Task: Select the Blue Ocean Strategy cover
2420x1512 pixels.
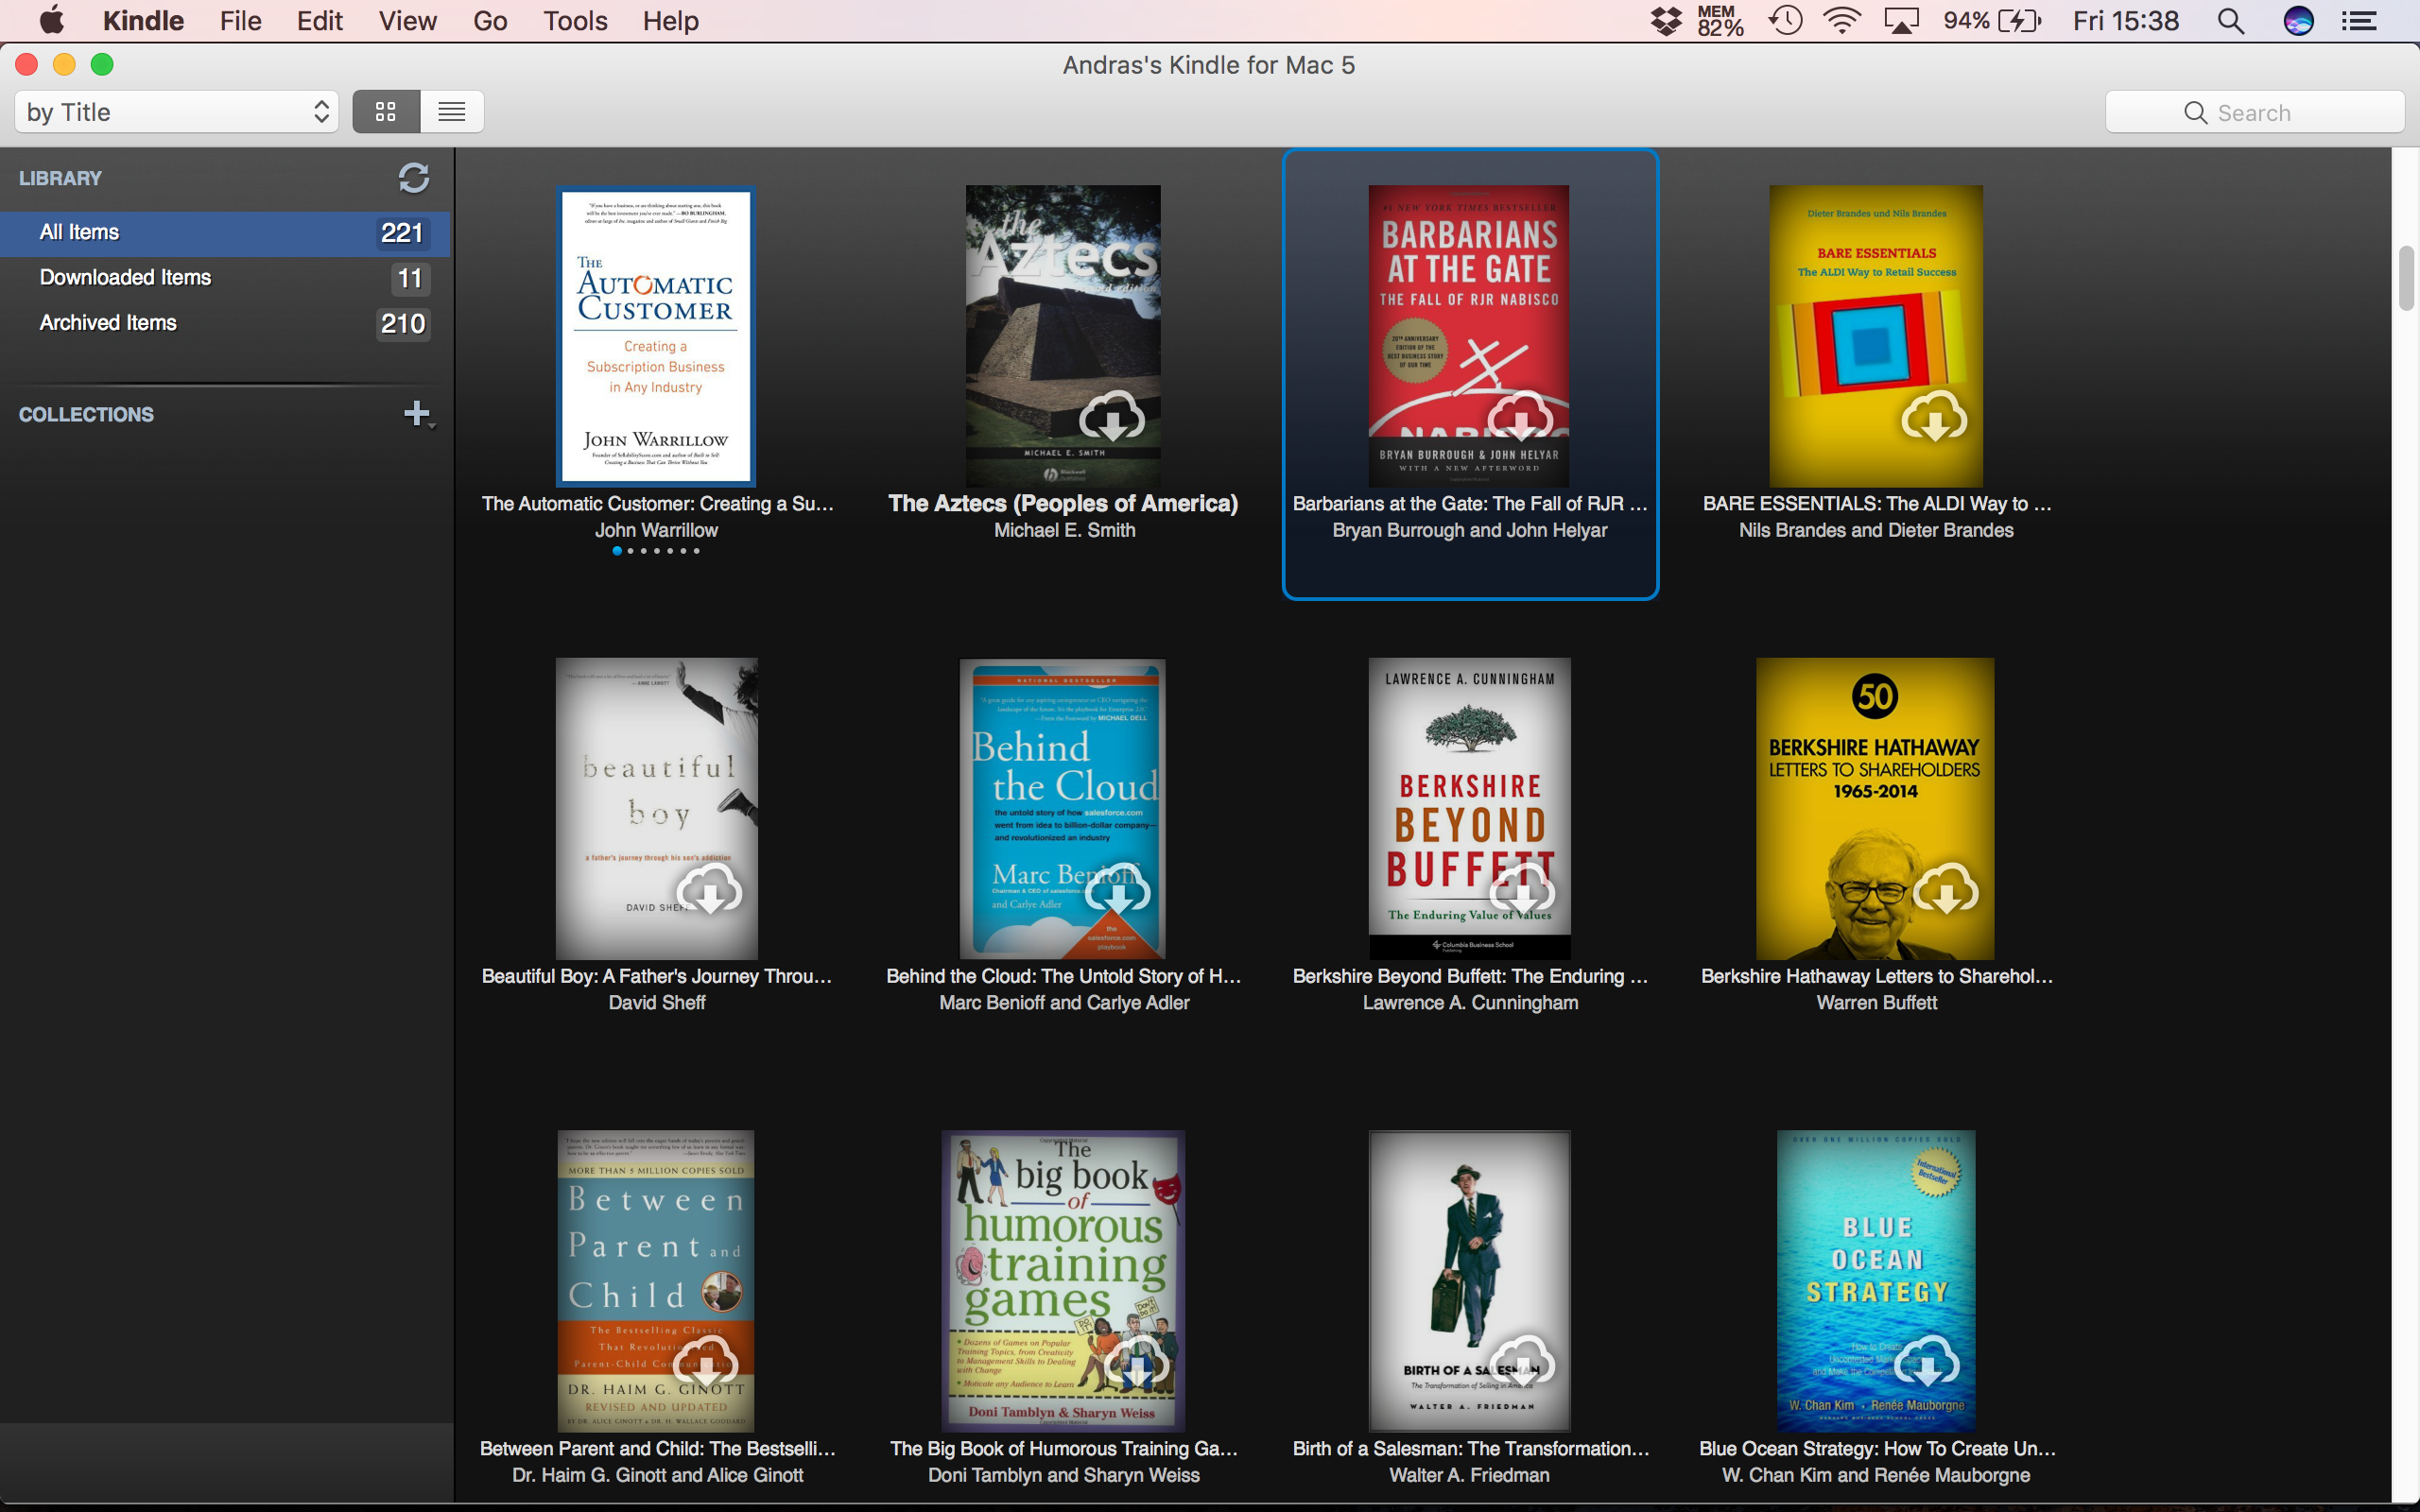Action: tap(1876, 1281)
